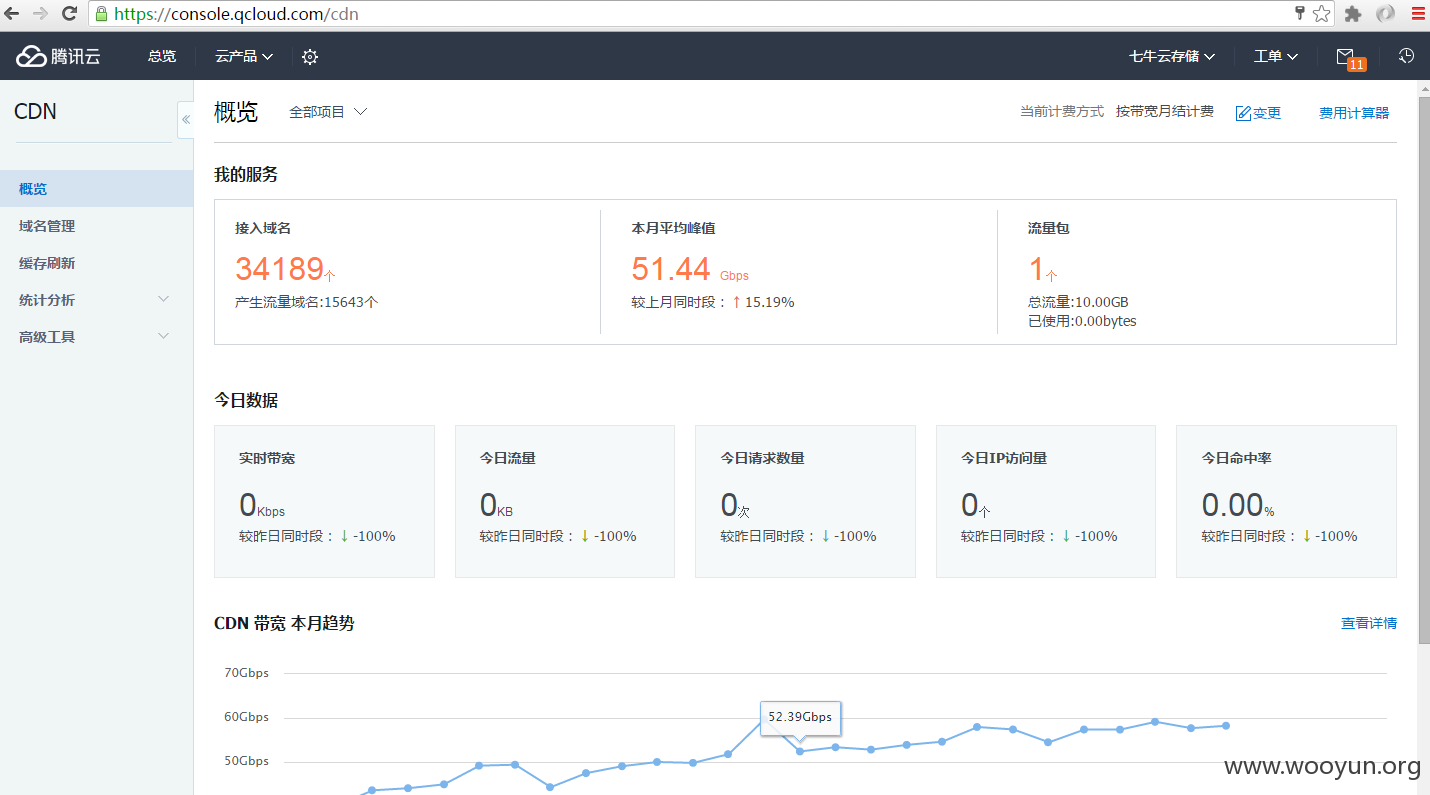Open the Chrome hamburger menu
Image resolution: width=1430 pixels, height=795 pixels.
[1417, 14]
